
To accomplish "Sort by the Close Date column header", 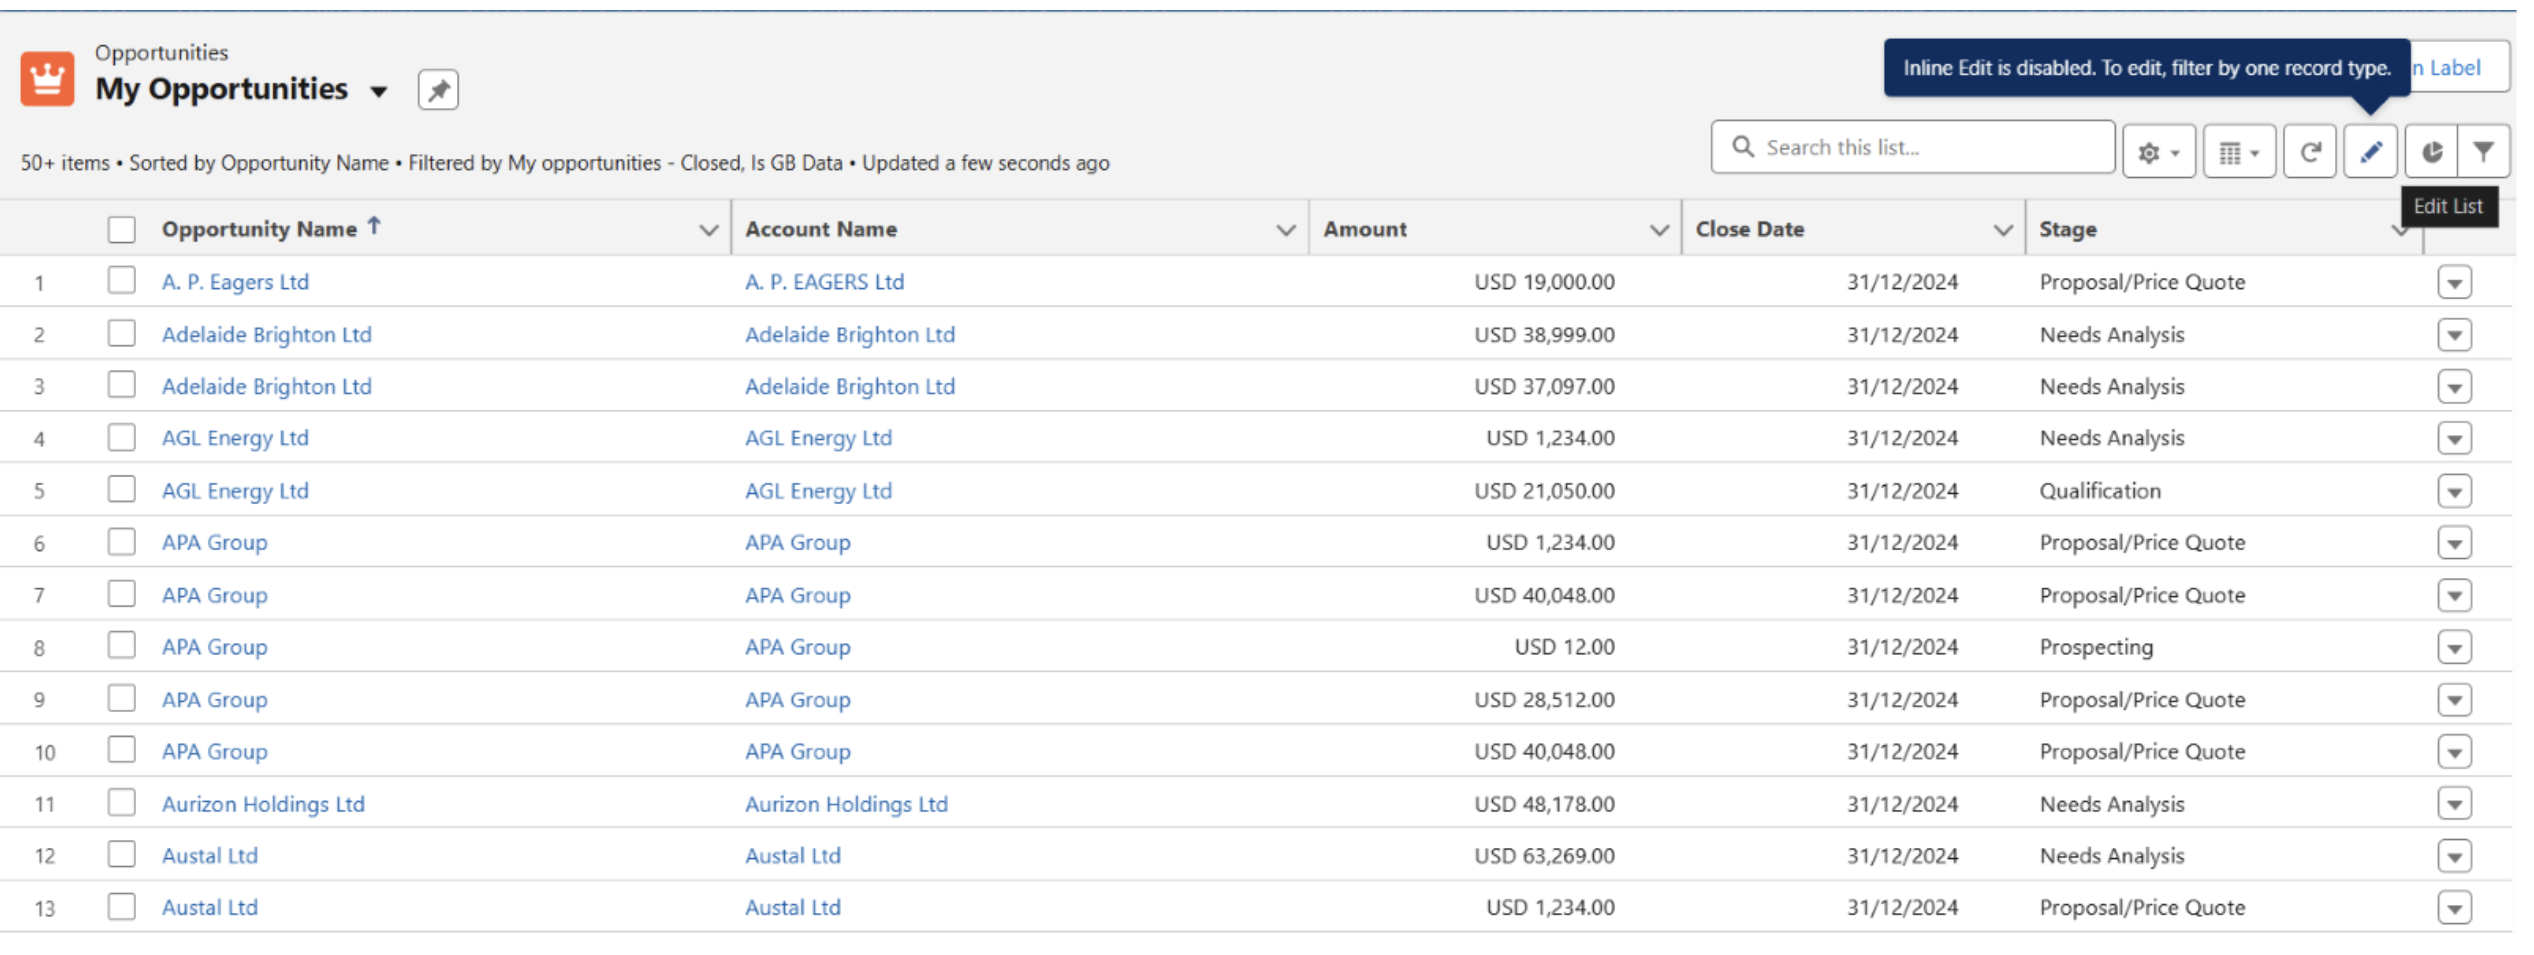I will click(x=1749, y=229).
